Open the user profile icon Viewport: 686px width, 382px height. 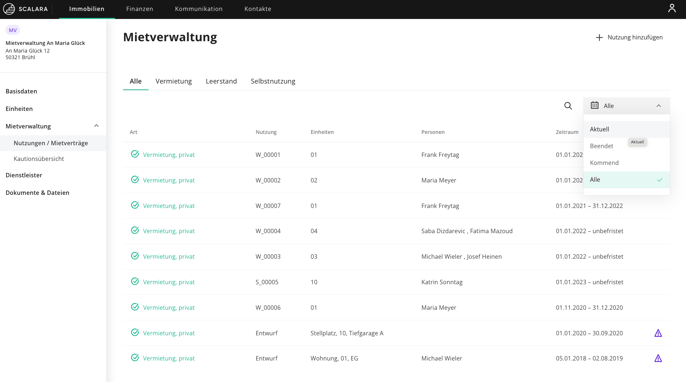point(672,8)
